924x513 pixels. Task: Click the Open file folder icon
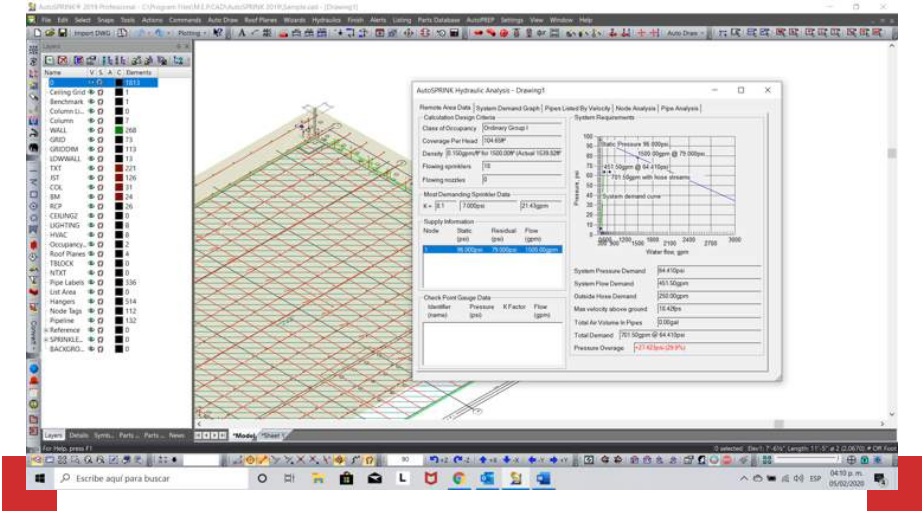point(48,33)
